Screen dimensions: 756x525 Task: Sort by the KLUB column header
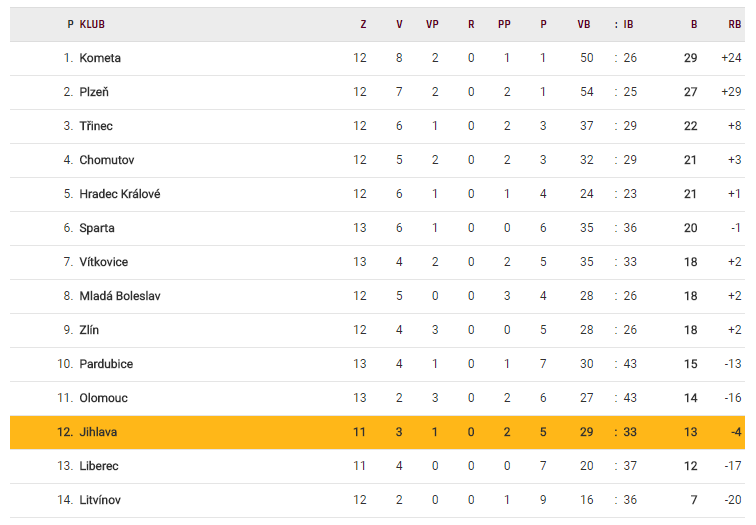pos(92,24)
